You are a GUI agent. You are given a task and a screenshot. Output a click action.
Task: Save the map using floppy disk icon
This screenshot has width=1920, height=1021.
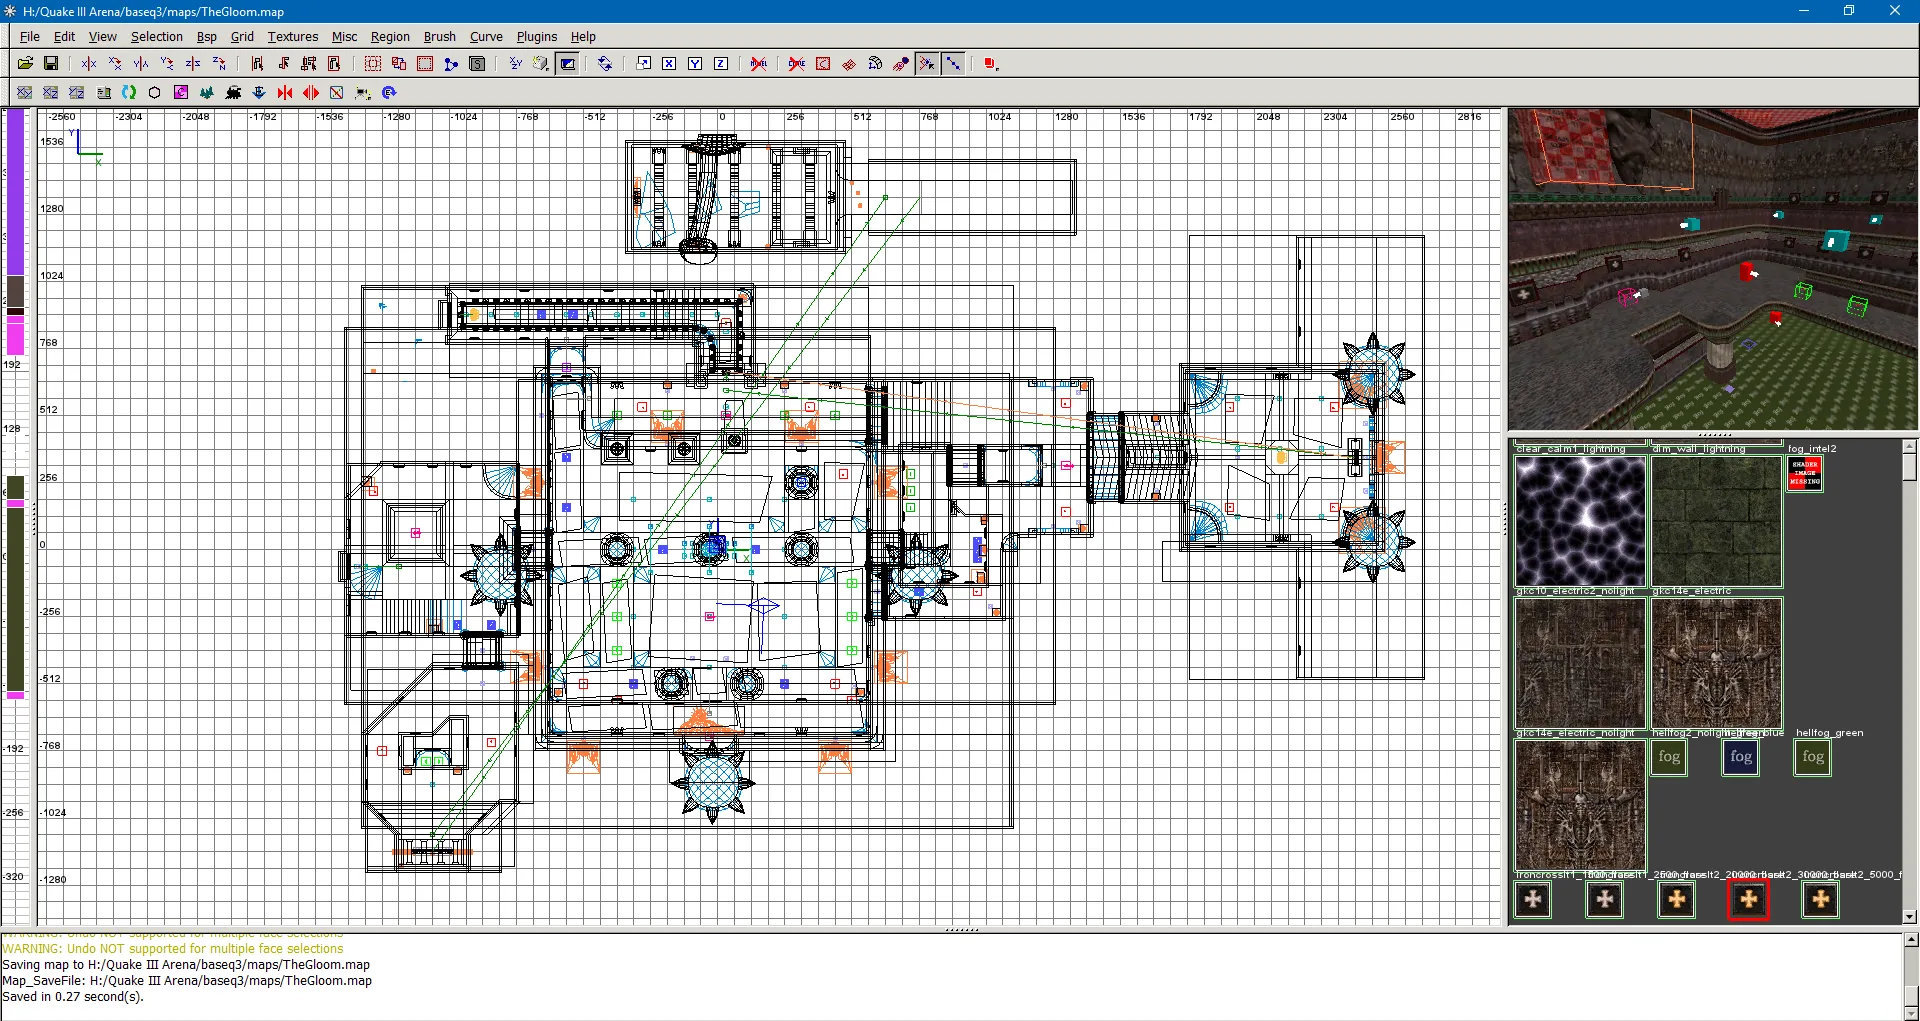(x=51, y=63)
